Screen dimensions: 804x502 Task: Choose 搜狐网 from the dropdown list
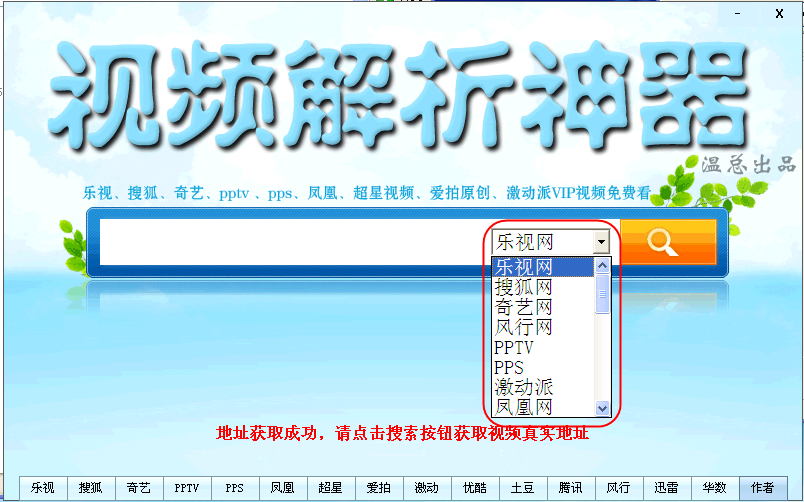click(543, 287)
